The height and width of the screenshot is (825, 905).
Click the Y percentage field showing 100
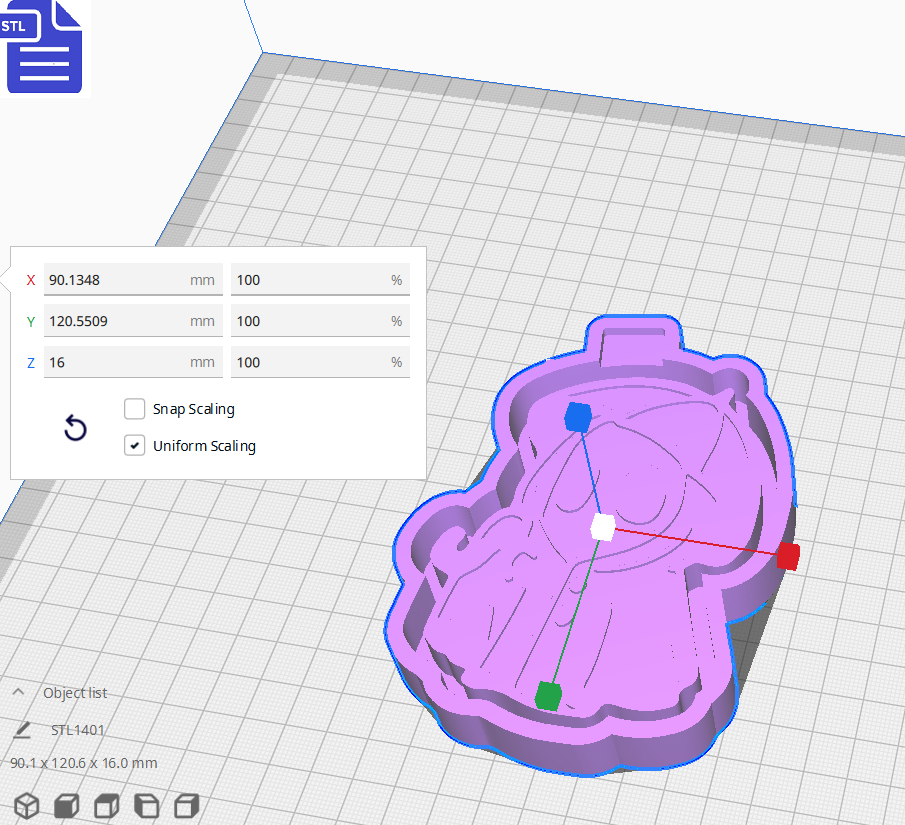(x=320, y=320)
